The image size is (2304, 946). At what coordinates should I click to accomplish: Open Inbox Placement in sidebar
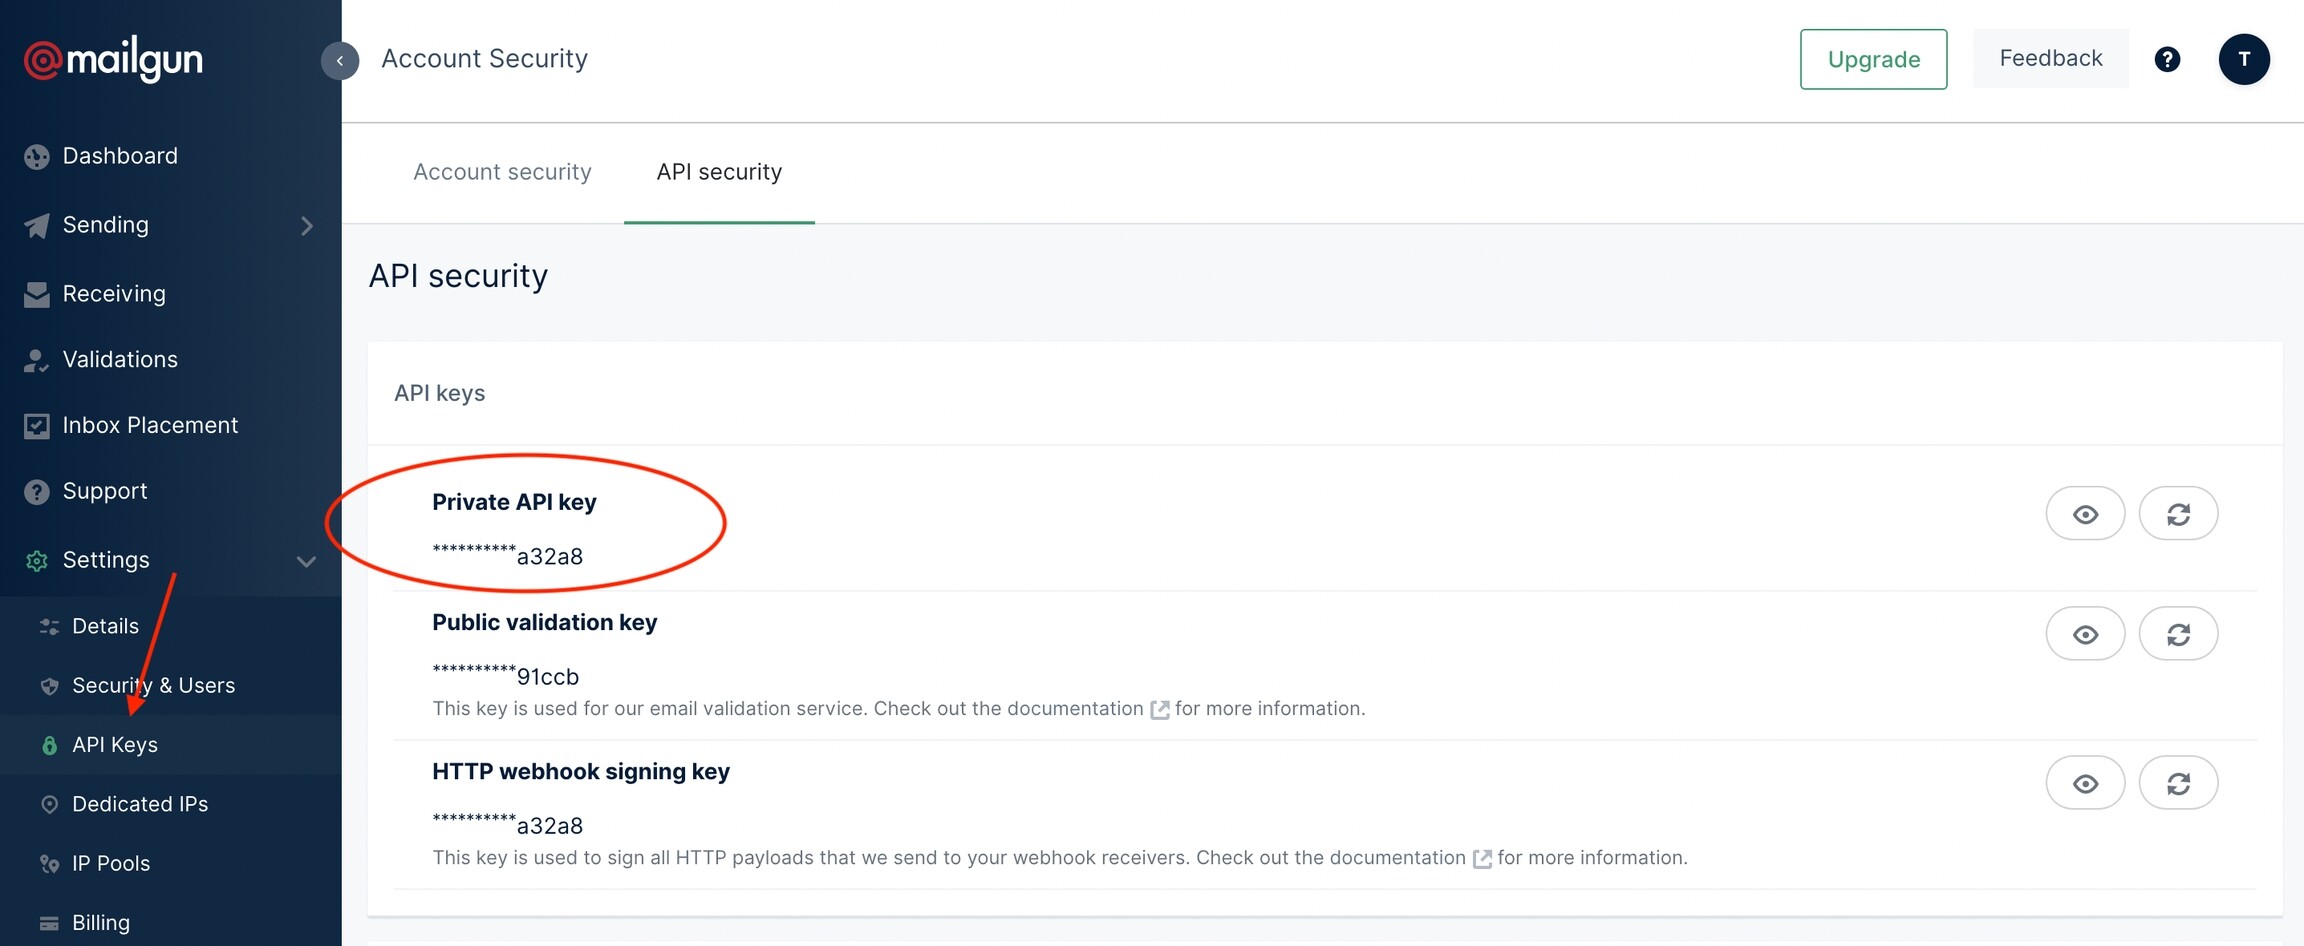pyautogui.click(x=150, y=425)
